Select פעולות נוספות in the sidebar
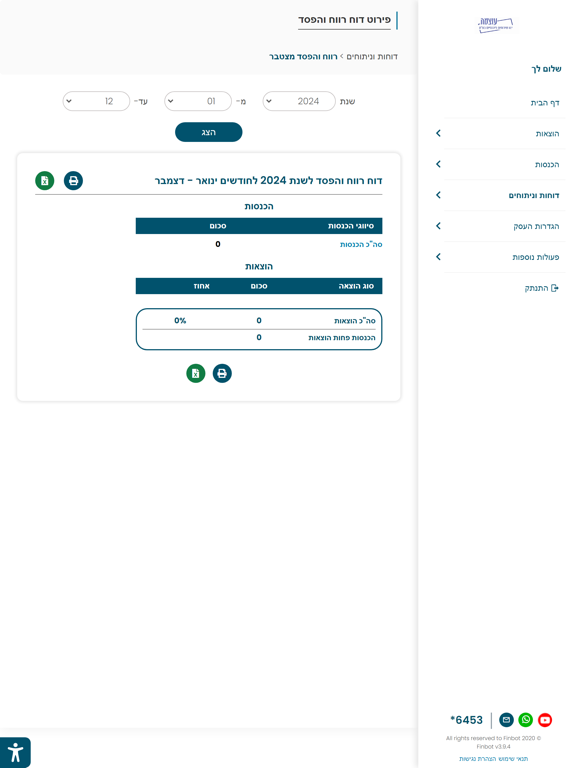This screenshot has height=768, width=576. (x=536, y=257)
